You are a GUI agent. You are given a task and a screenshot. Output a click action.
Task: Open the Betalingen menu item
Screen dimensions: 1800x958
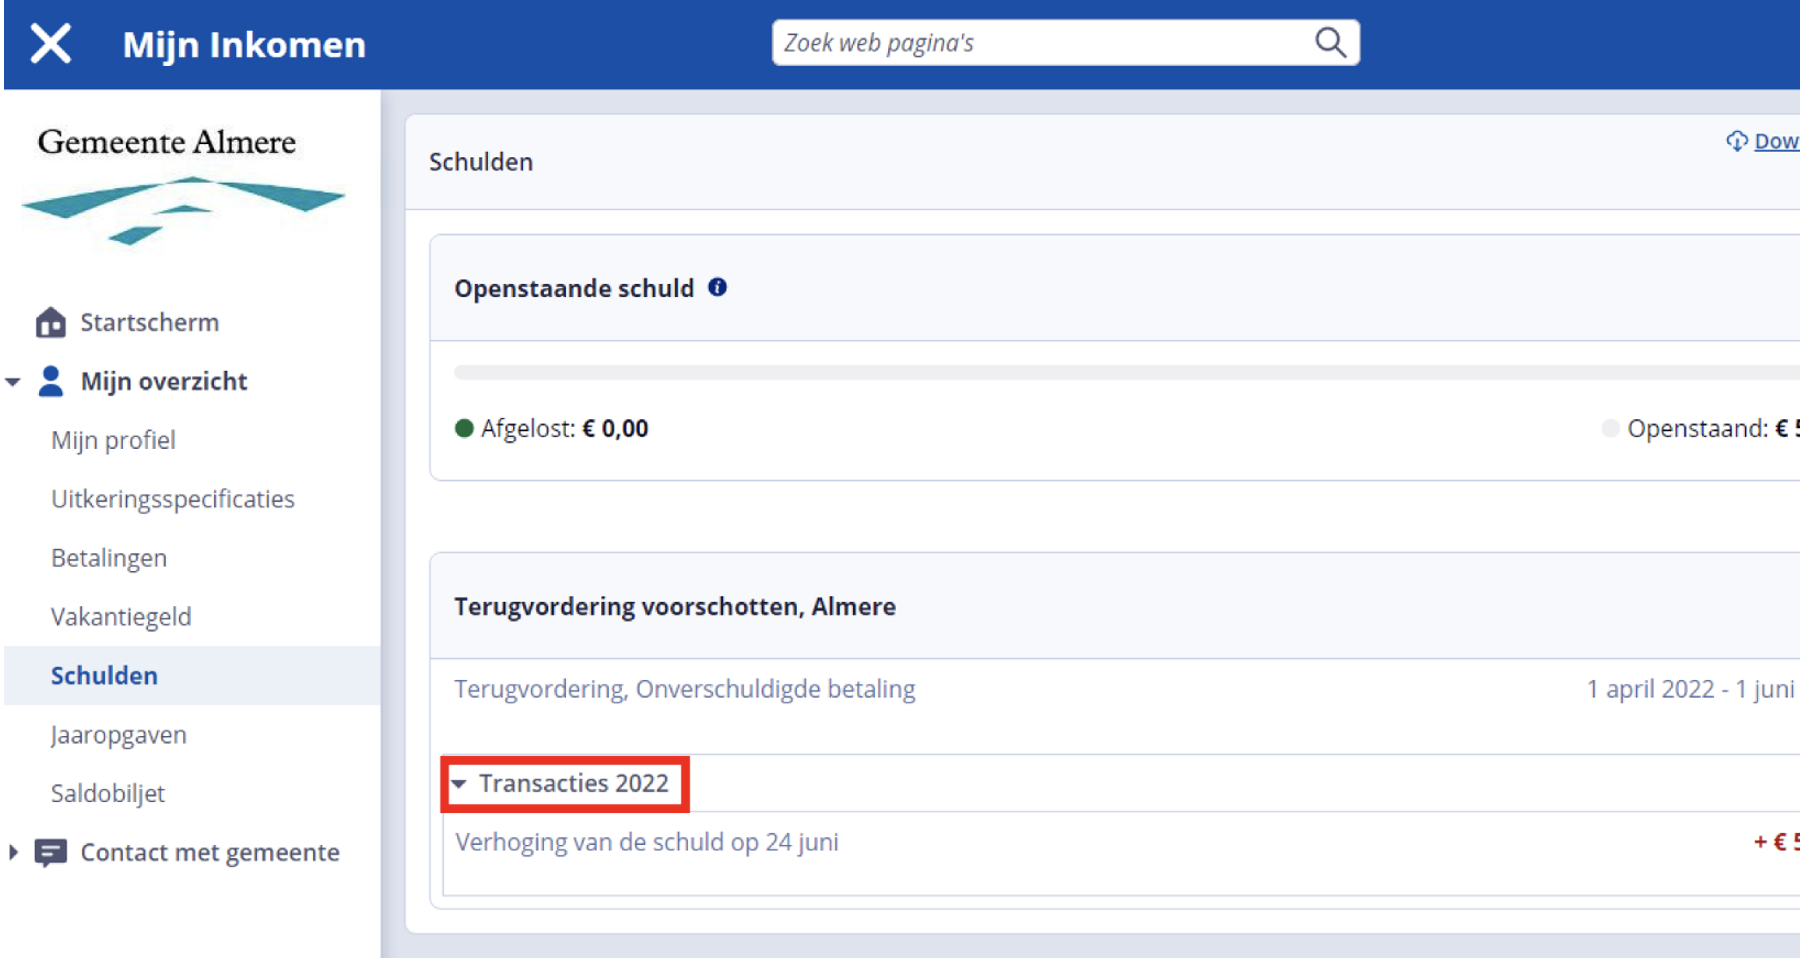pos(109,558)
